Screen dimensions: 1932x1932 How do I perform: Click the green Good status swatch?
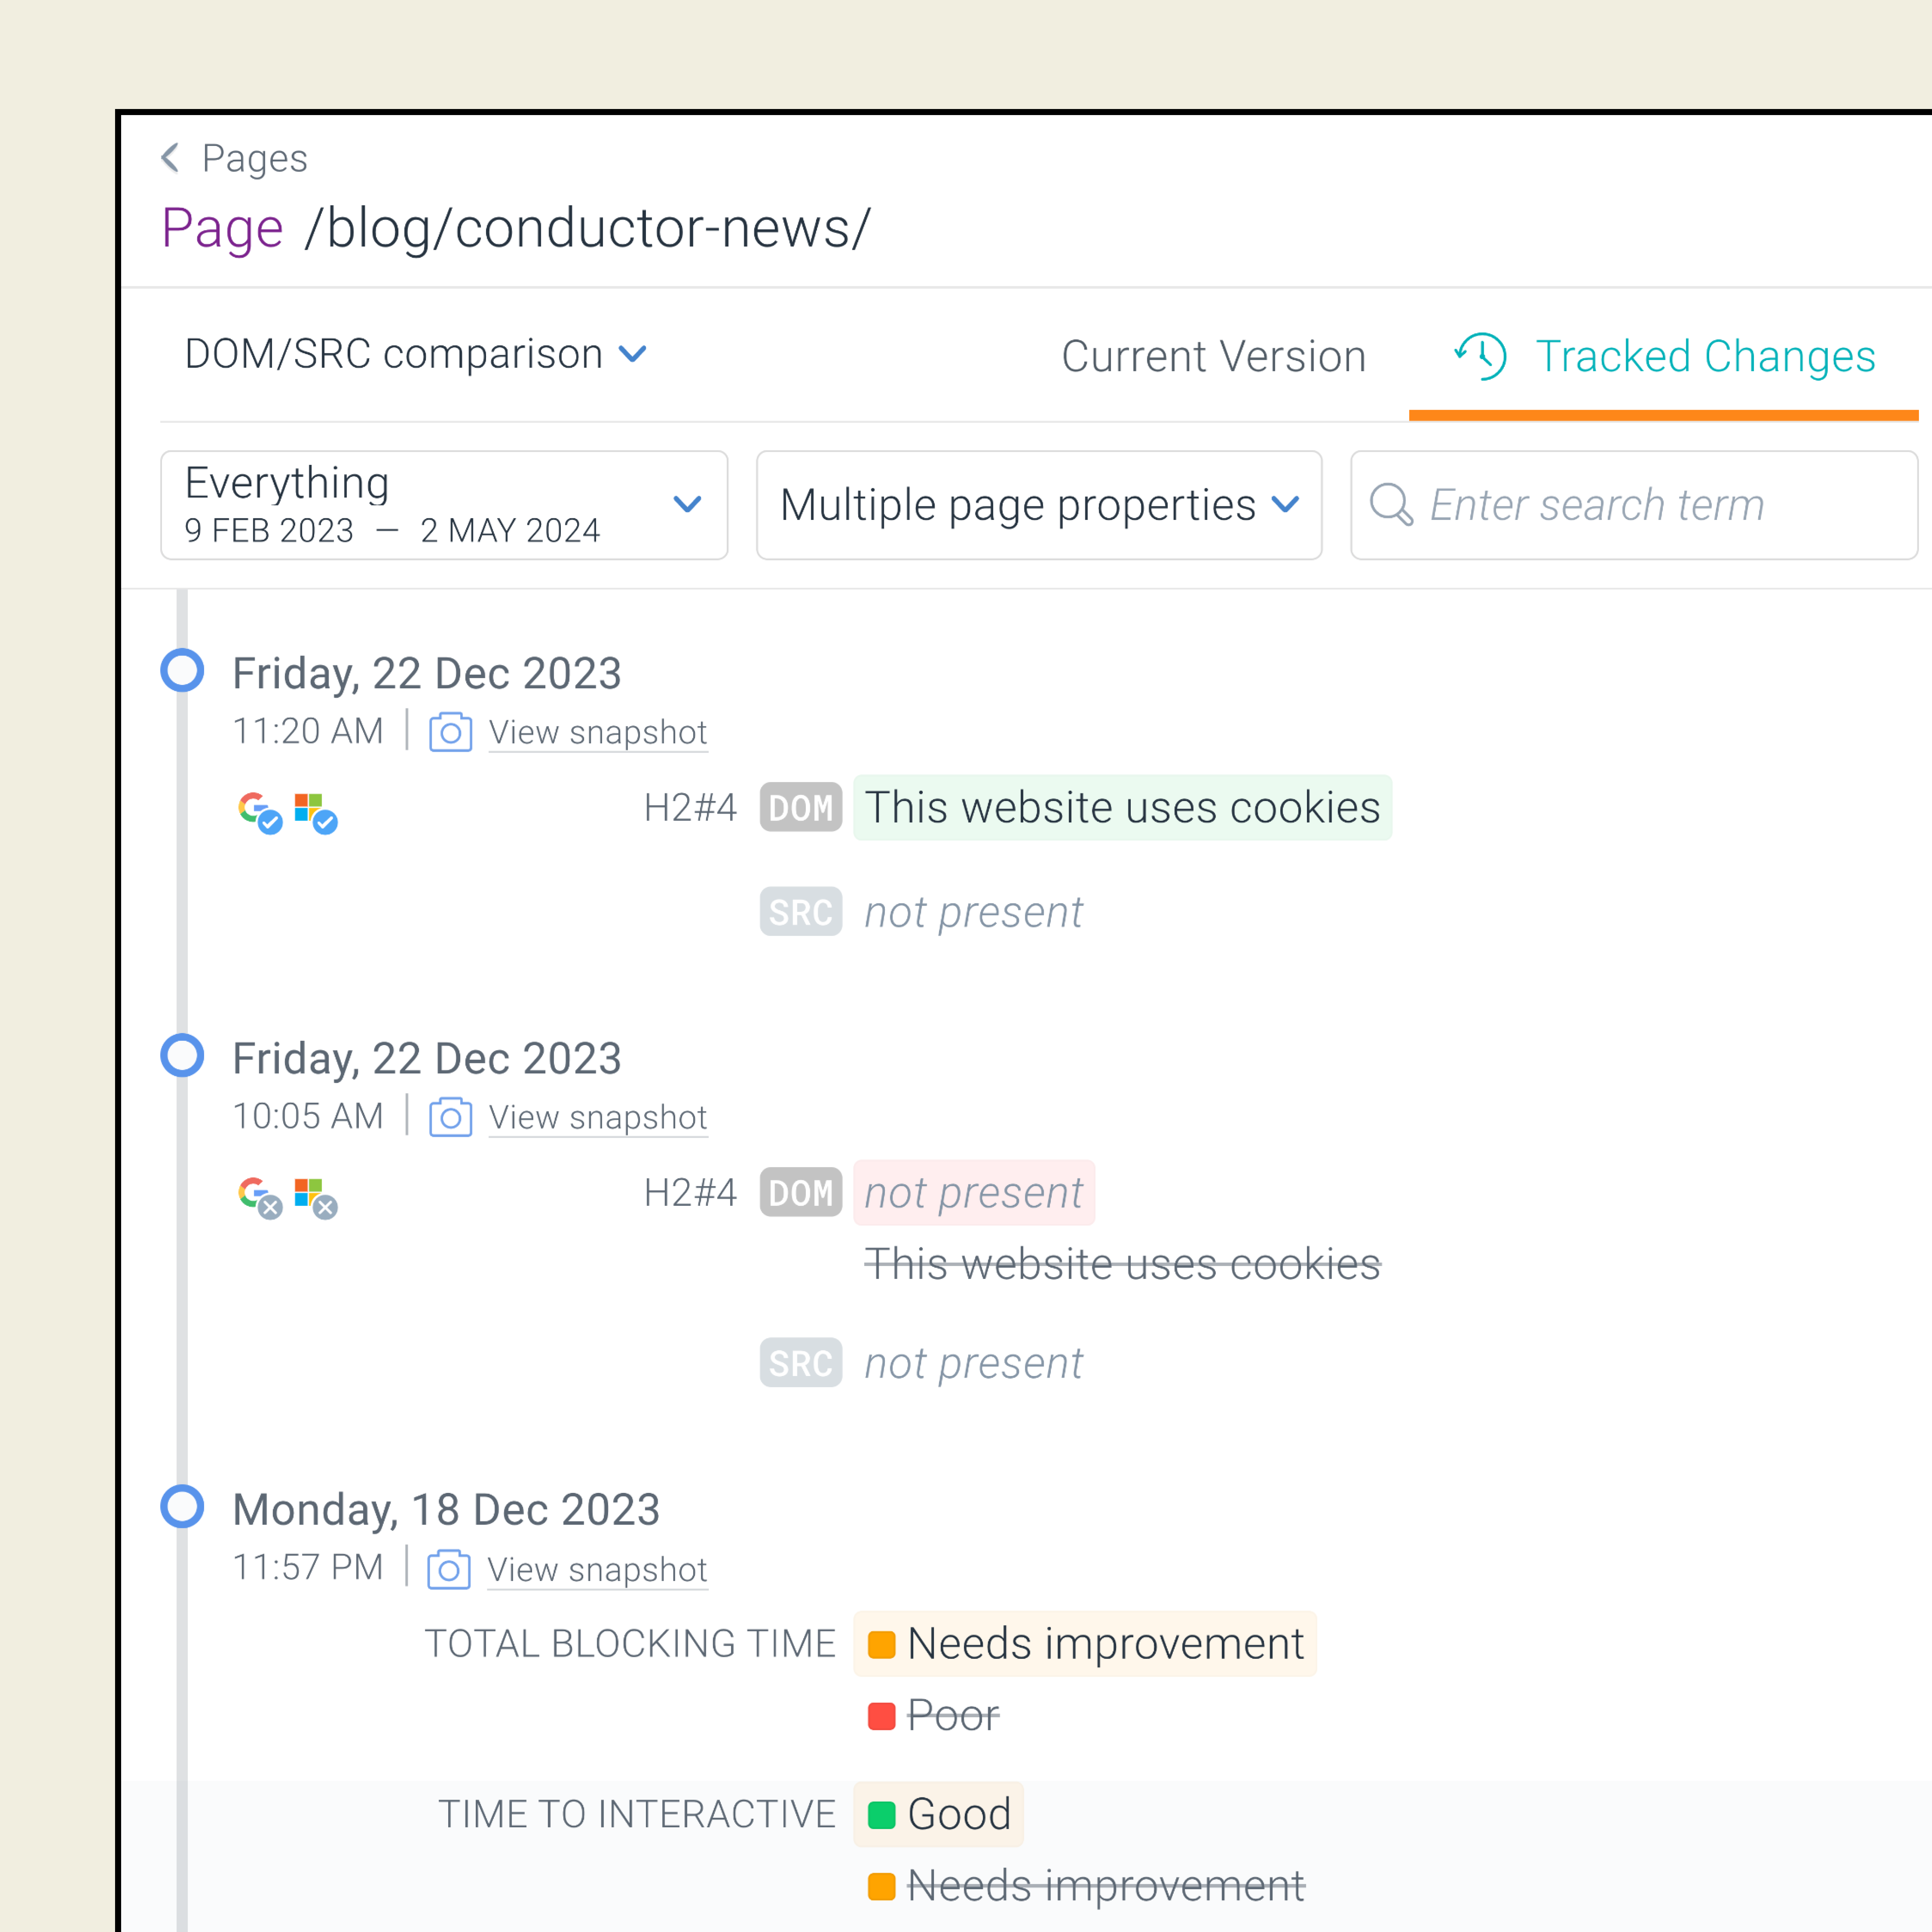click(x=881, y=1814)
